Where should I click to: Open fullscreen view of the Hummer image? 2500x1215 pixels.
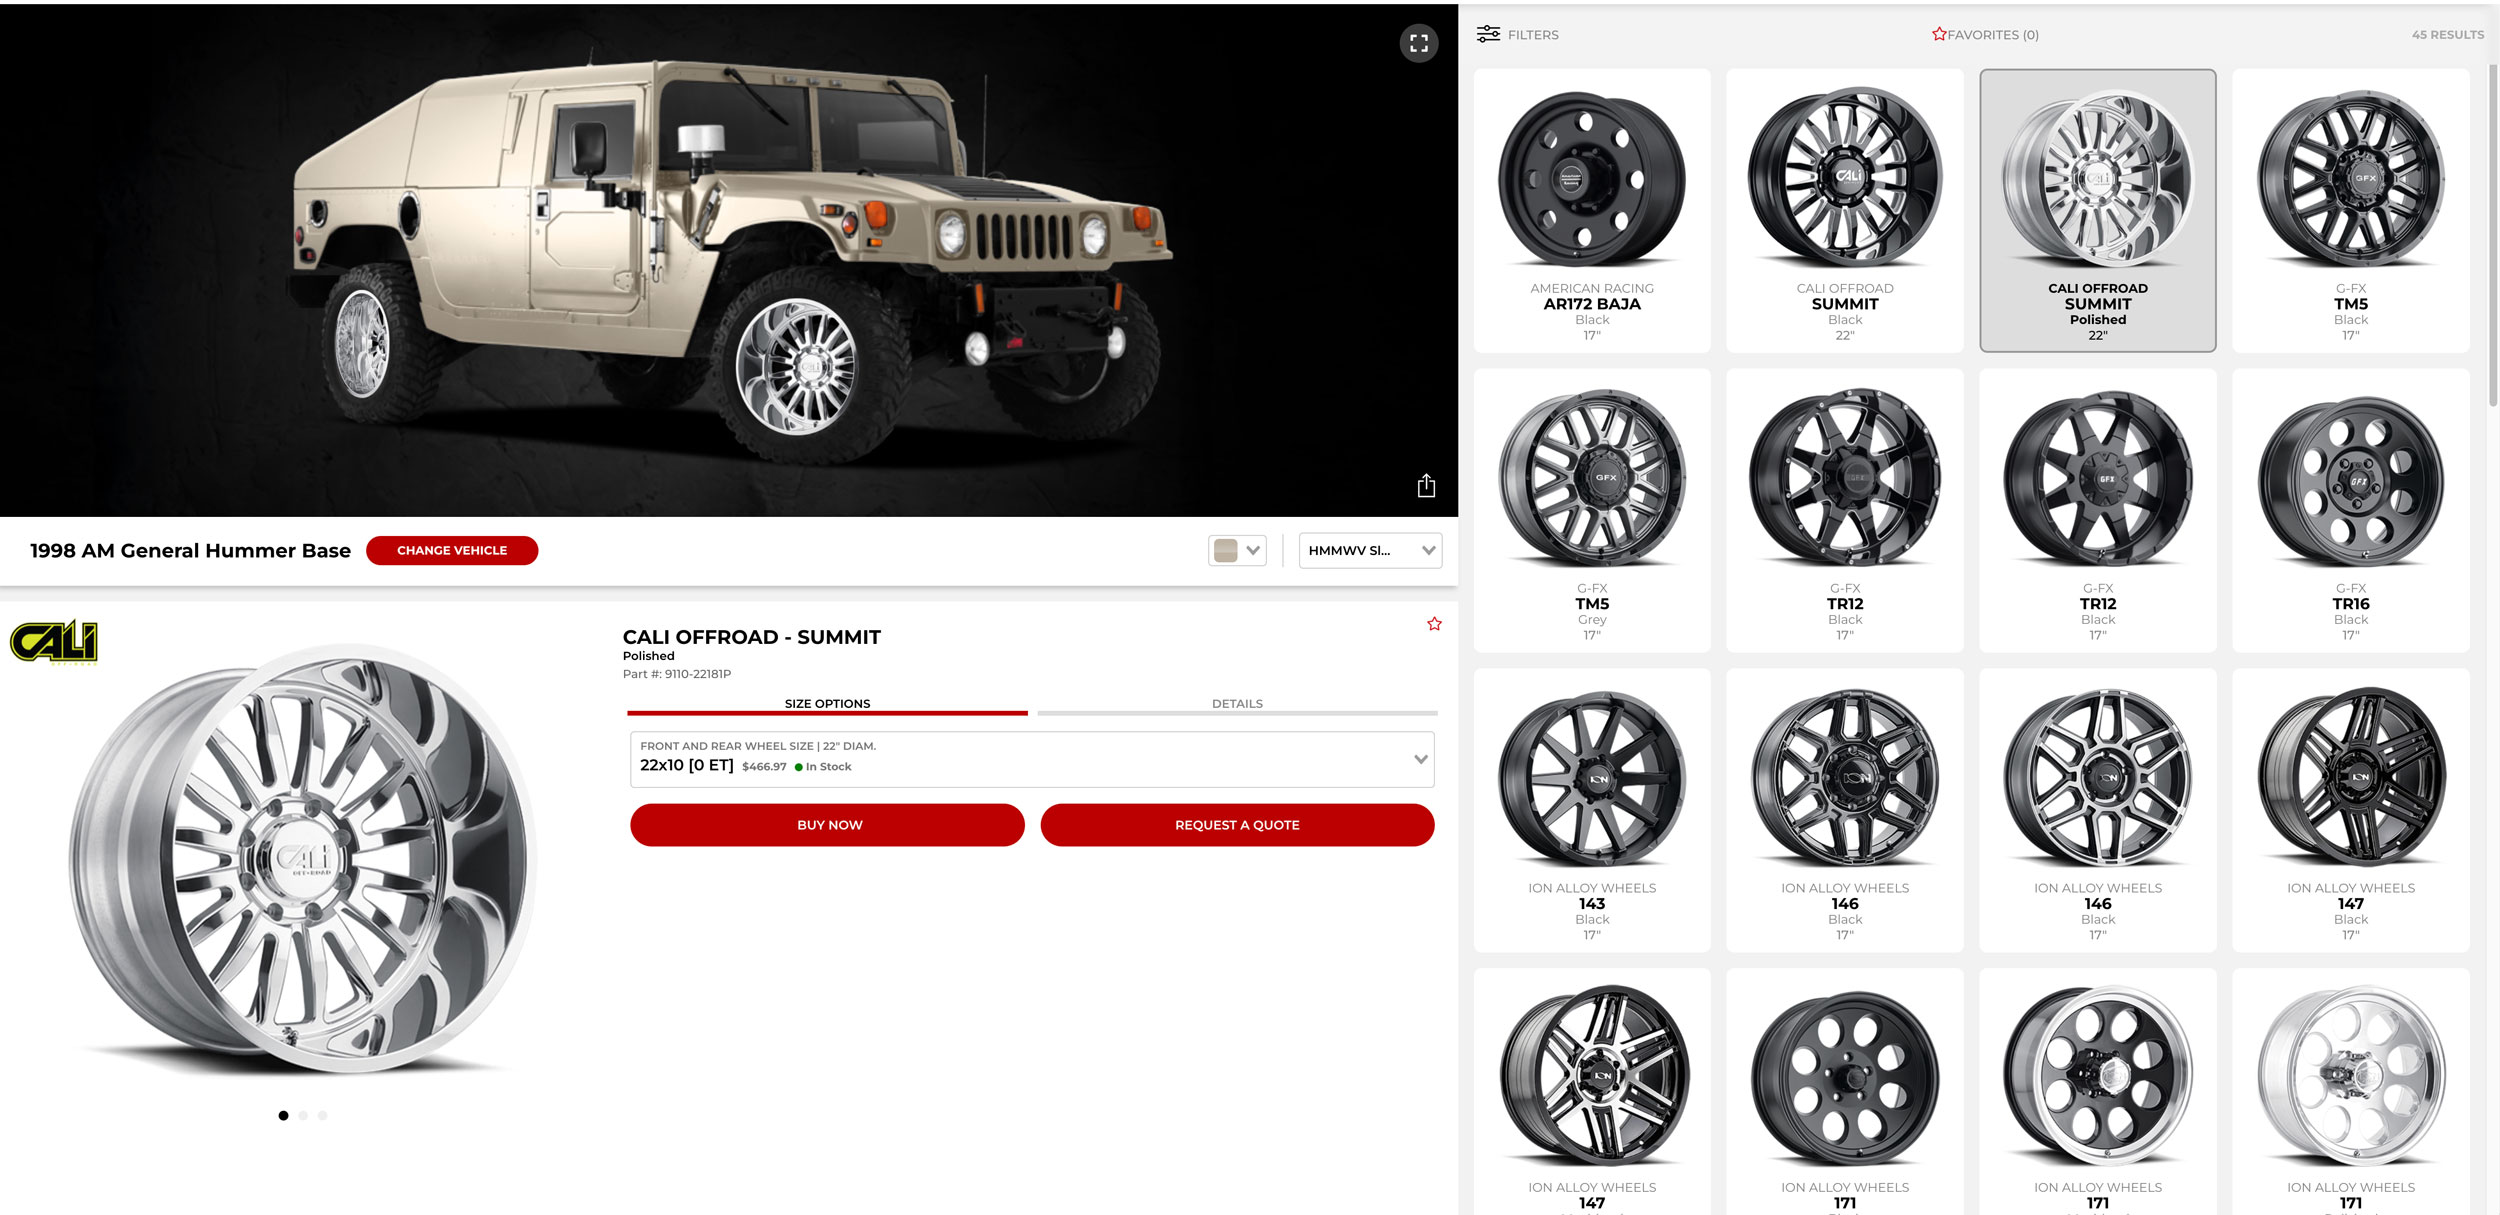coord(1418,43)
